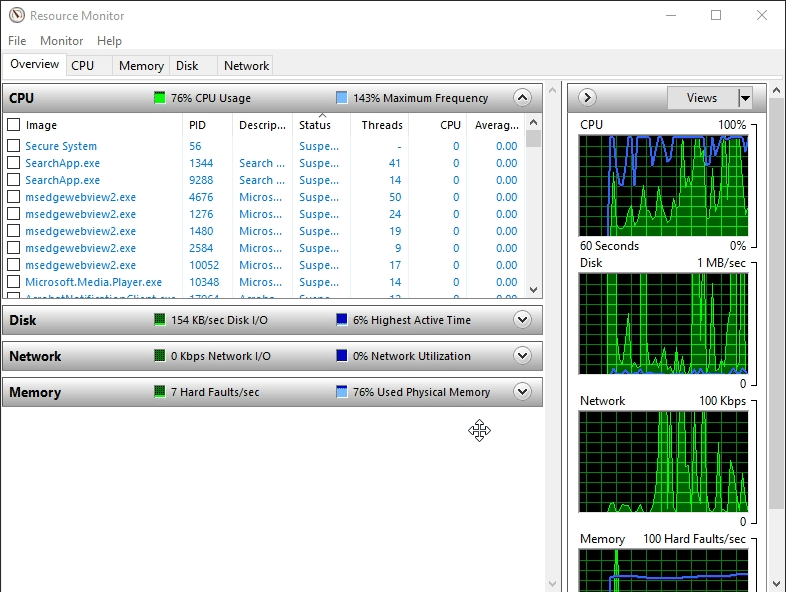Click the Network activity graph
The width and height of the screenshot is (786, 592).
click(x=663, y=462)
